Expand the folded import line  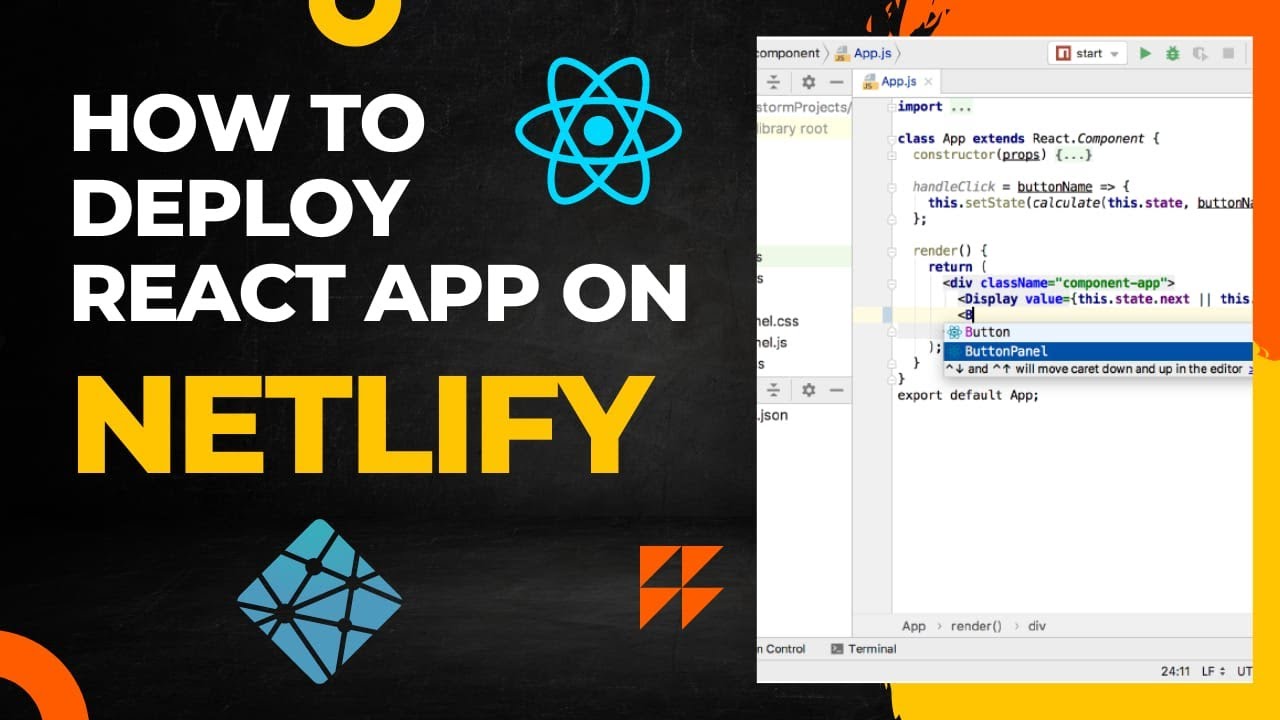tap(890, 107)
